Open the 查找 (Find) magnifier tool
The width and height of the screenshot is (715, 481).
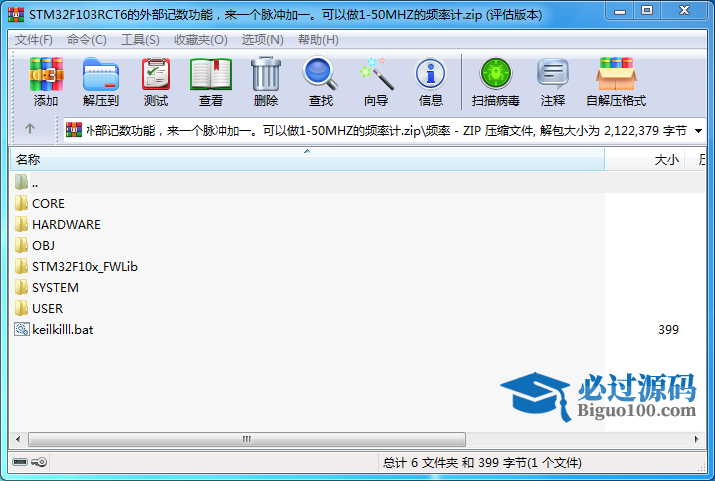[320, 73]
